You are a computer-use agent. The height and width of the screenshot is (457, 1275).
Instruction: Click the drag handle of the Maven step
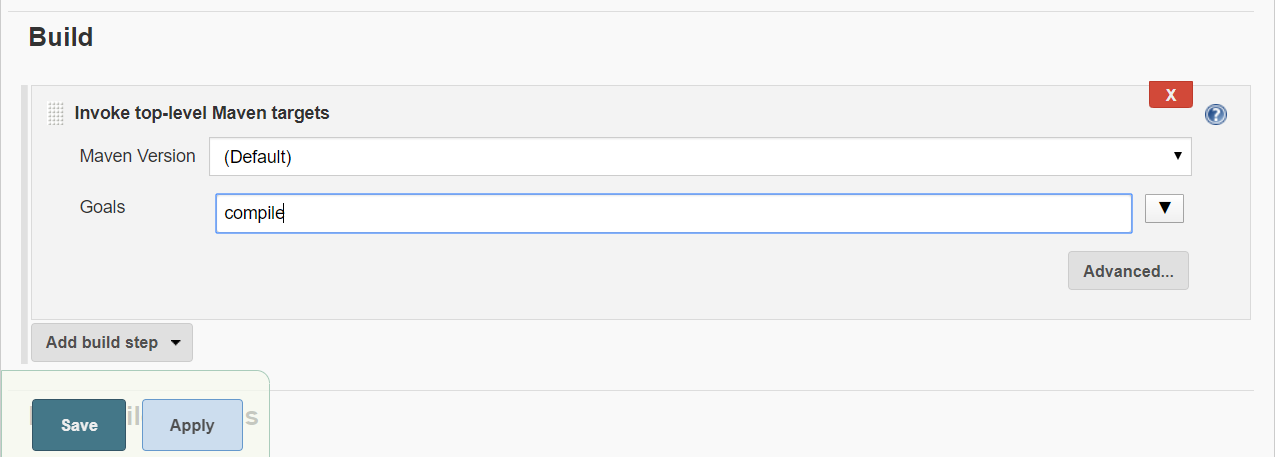(56, 114)
